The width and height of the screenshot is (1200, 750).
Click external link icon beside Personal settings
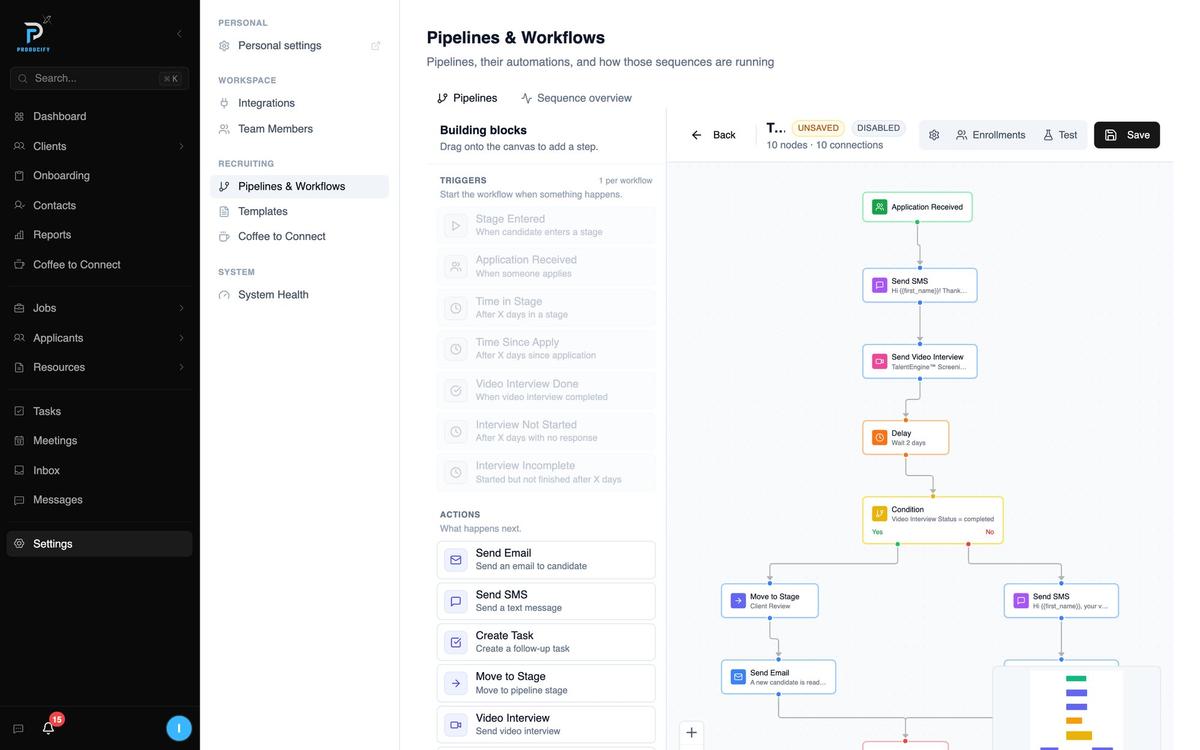pyautogui.click(x=376, y=46)
